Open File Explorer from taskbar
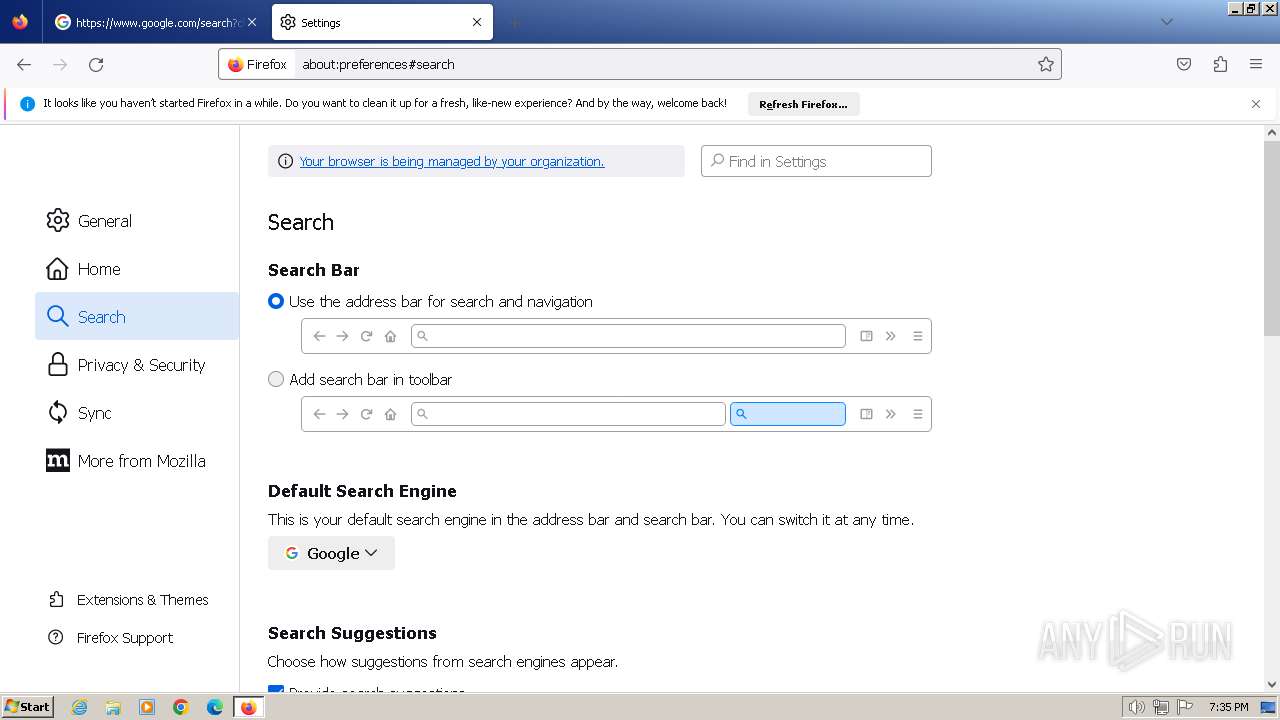Image resolution: width=1280 pixels, height=720 pixels. click(x=113, y=707)
